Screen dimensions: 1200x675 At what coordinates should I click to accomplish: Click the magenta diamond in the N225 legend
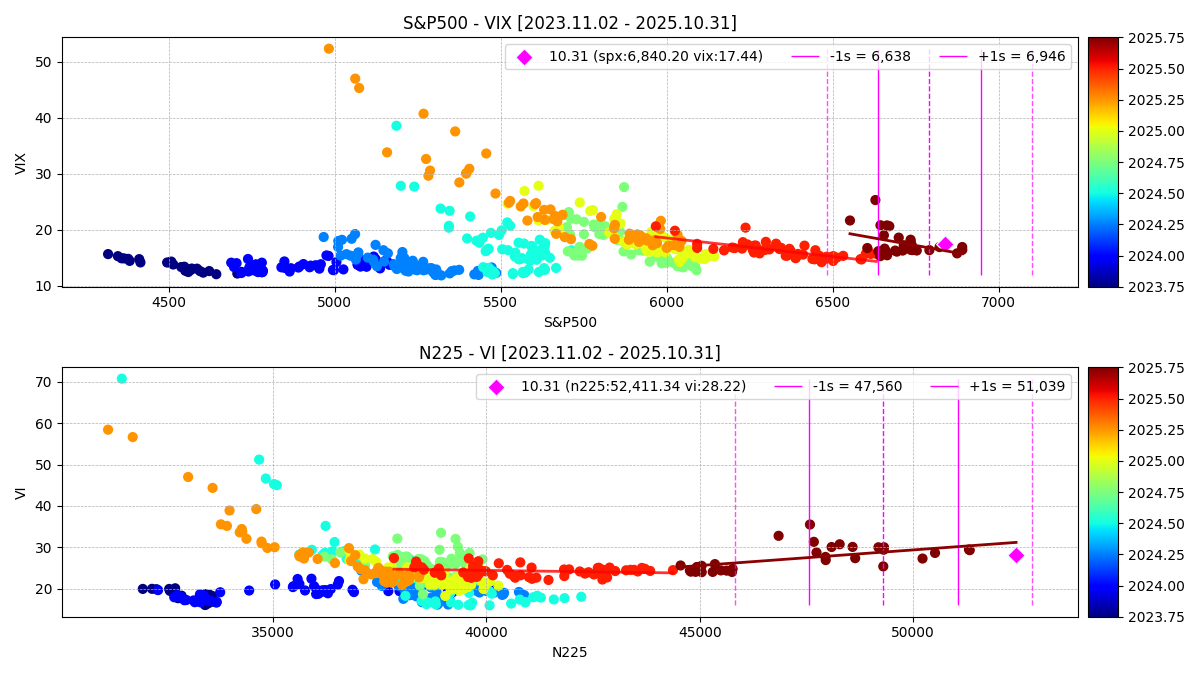[x=496, y=387]
